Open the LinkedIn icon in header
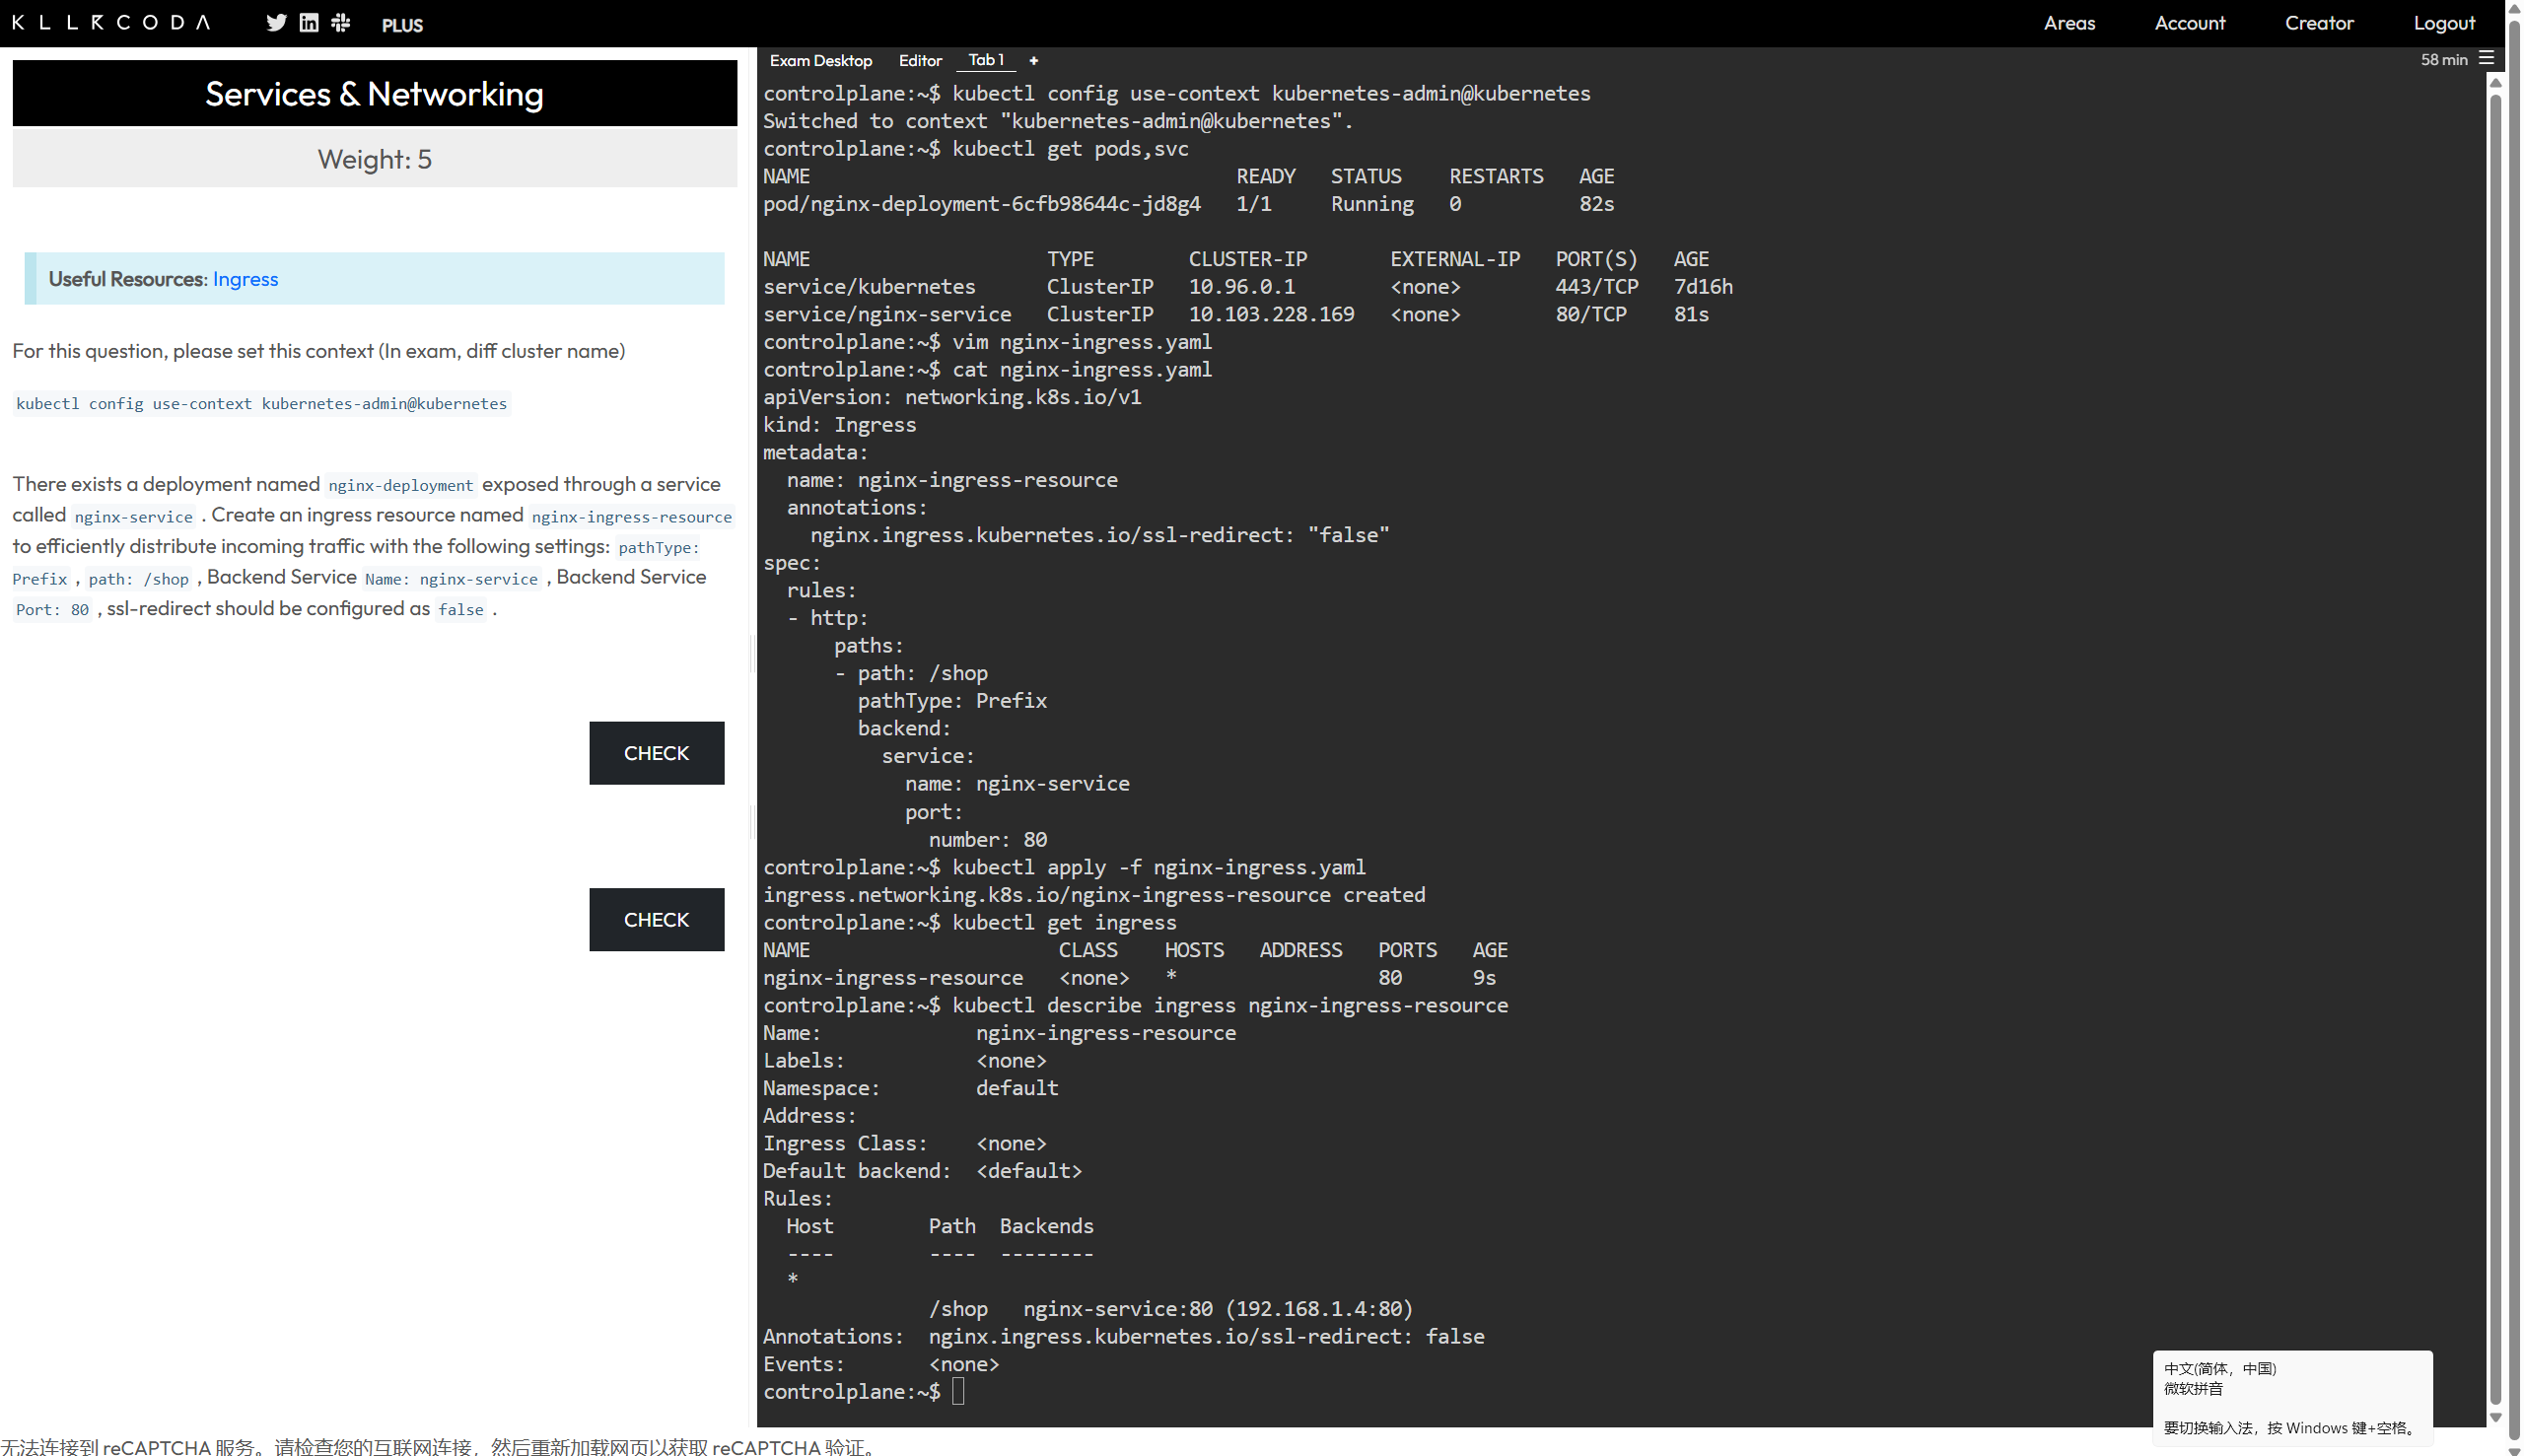 309,23
